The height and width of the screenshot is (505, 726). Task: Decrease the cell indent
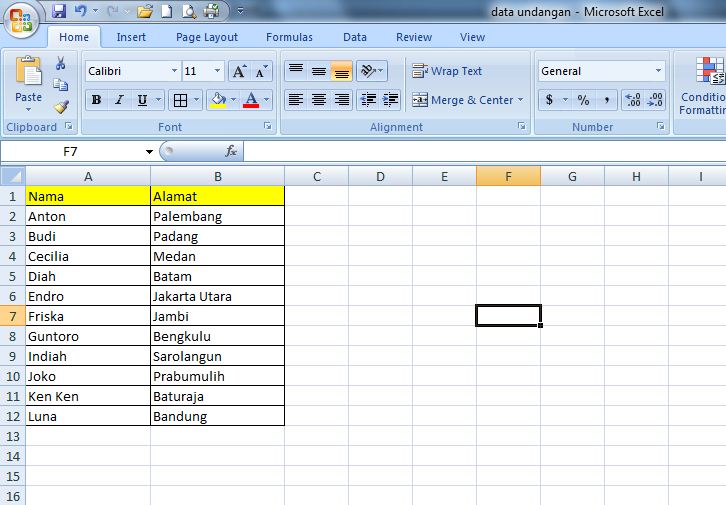point(368,100)
